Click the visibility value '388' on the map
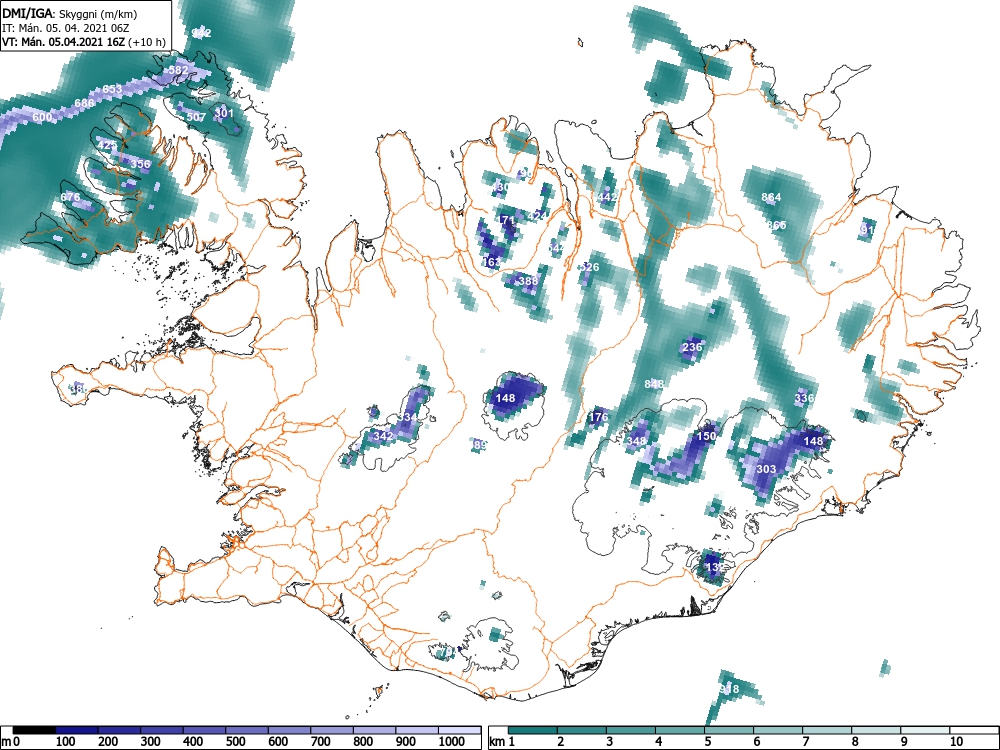 [x=528, y=281]
